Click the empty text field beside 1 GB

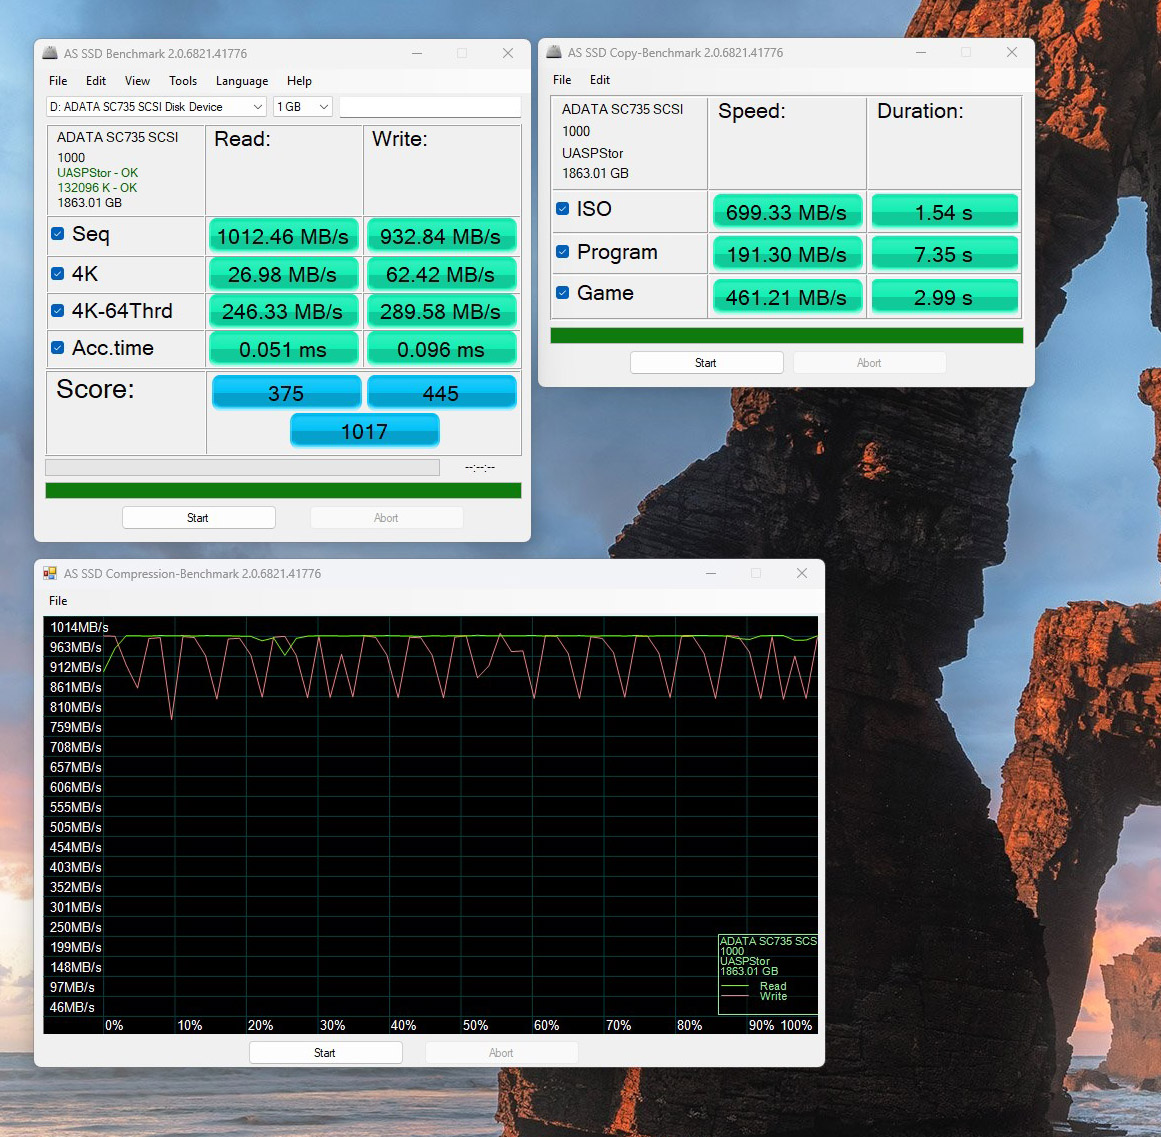[x=430, y=107]
